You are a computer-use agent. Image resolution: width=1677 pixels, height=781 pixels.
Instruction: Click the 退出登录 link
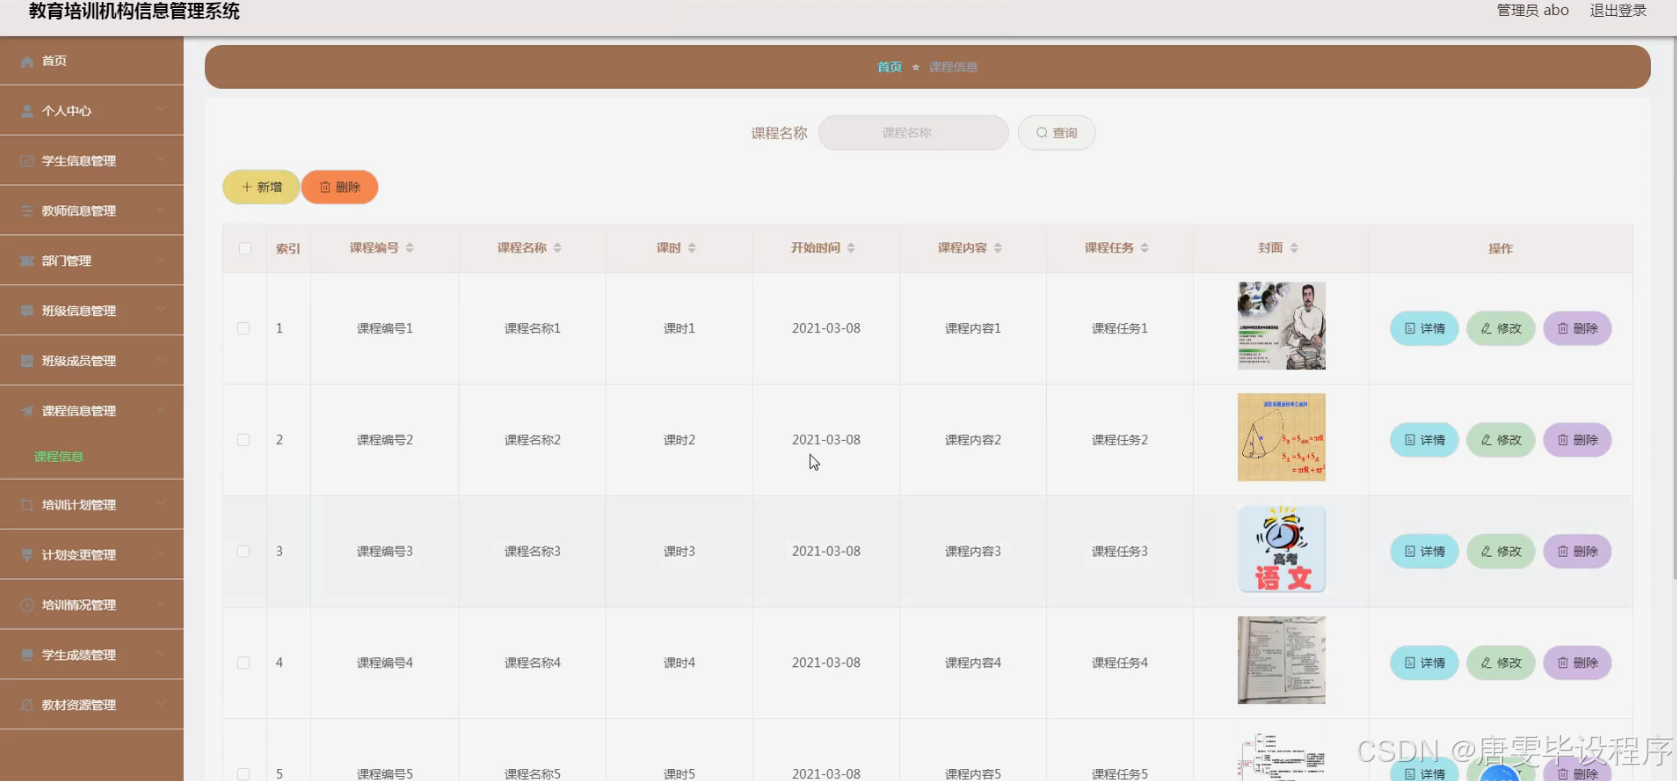point(1618,10)
